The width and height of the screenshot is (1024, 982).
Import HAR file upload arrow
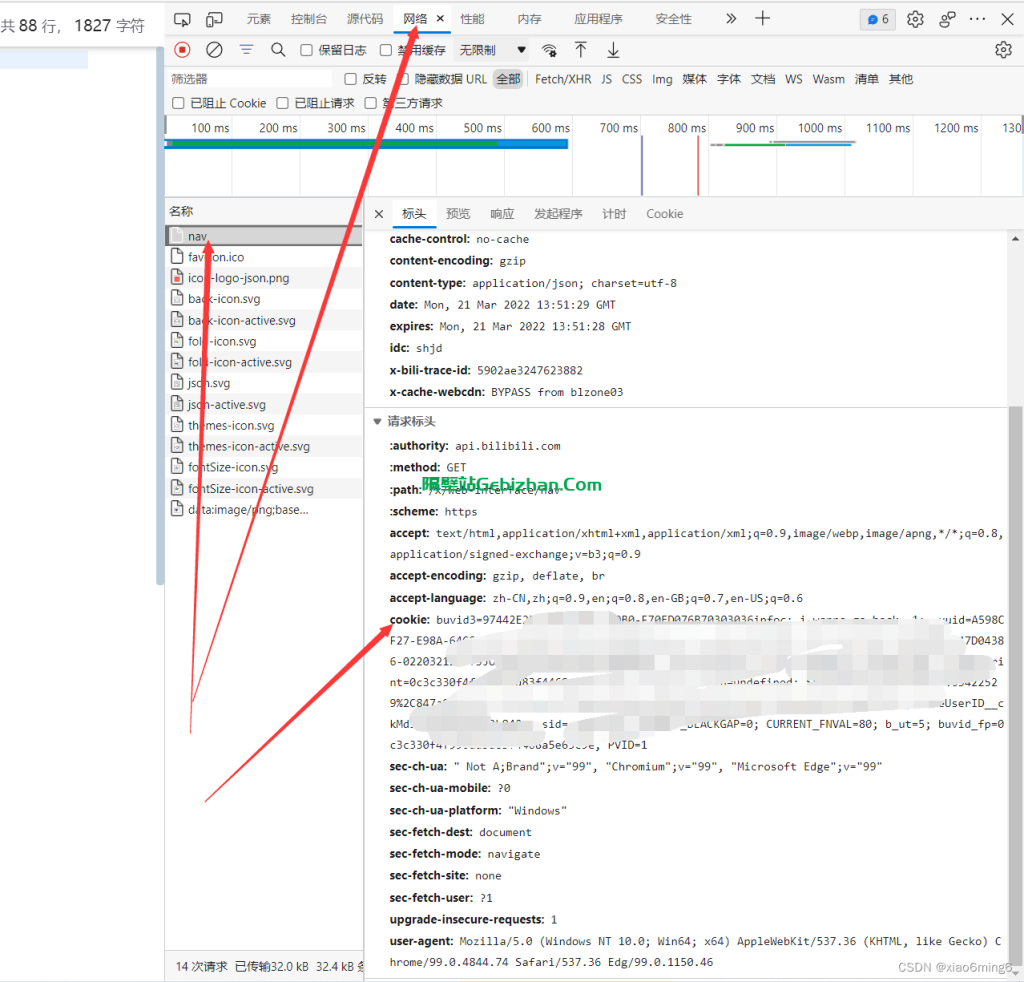point(581,50)
